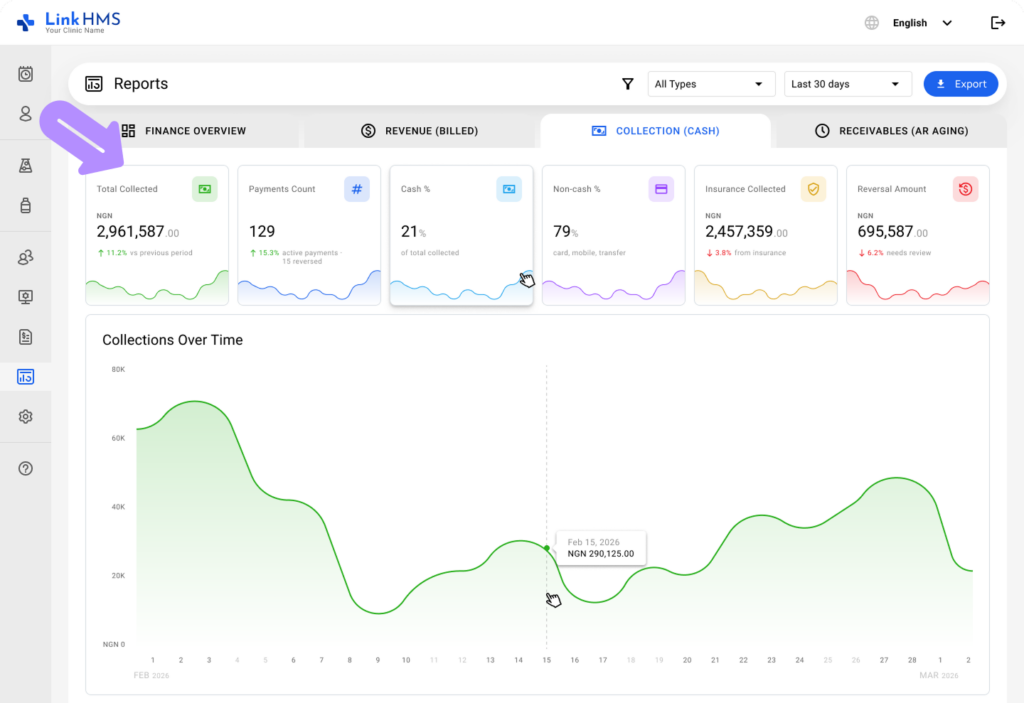The width and height of the screenshot is (1024, 703).
Task: Click the Non-cash % card icon
Action: tap(661, 189)
